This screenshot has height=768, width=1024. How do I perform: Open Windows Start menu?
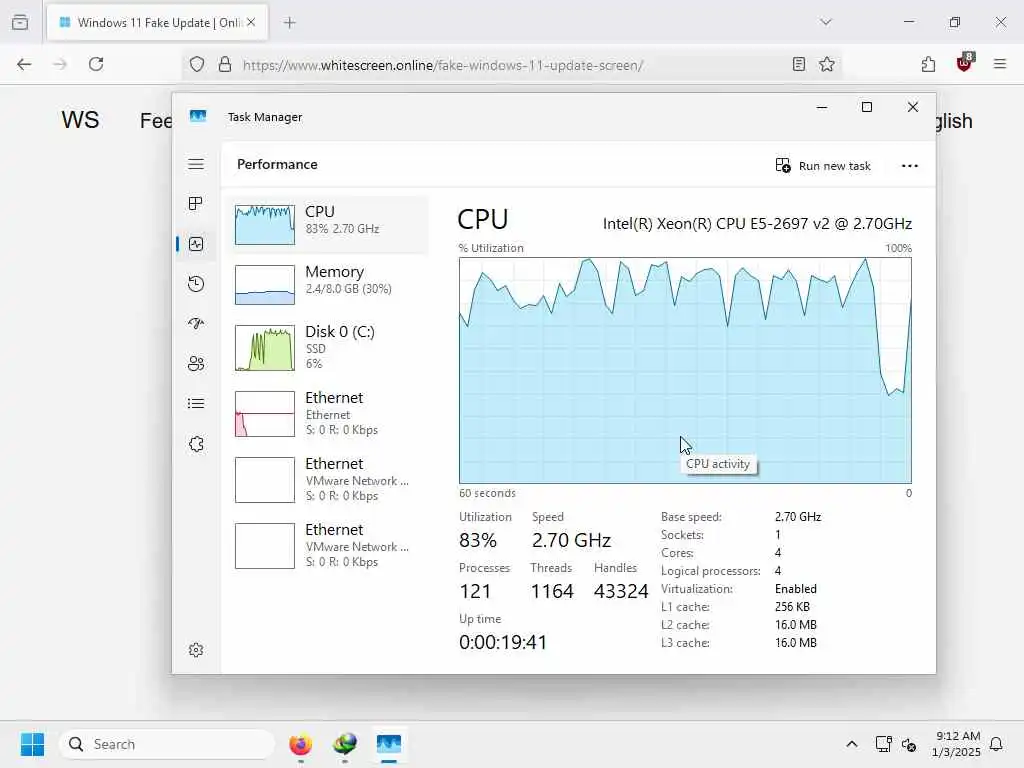(33, 744)
